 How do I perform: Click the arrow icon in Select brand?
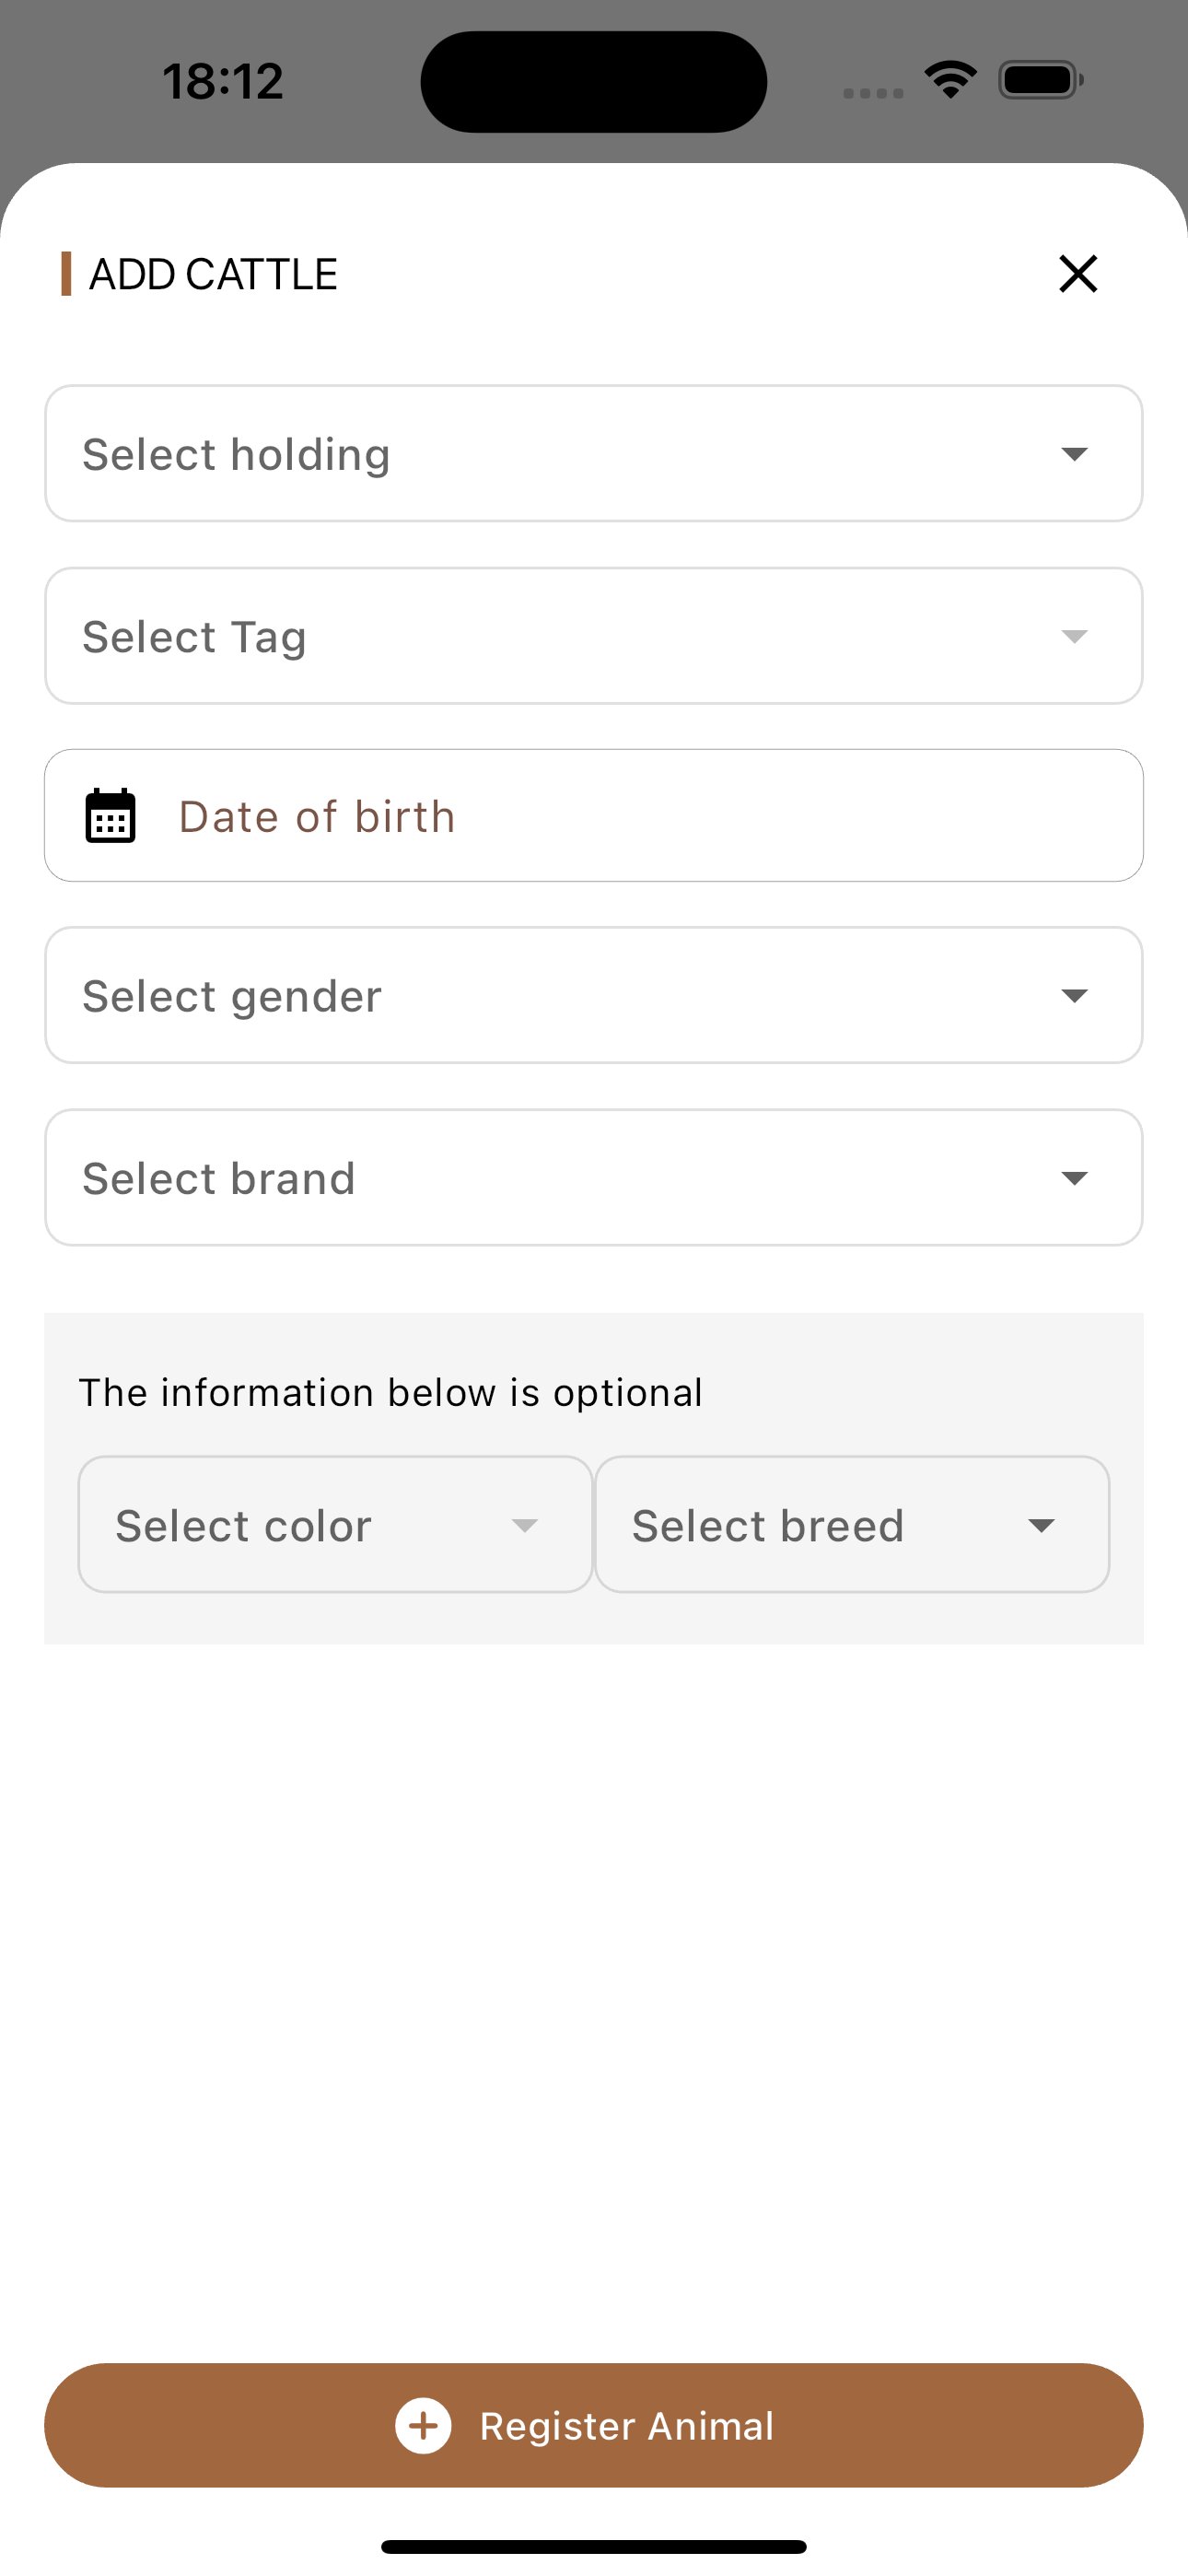[1074, 1178]
